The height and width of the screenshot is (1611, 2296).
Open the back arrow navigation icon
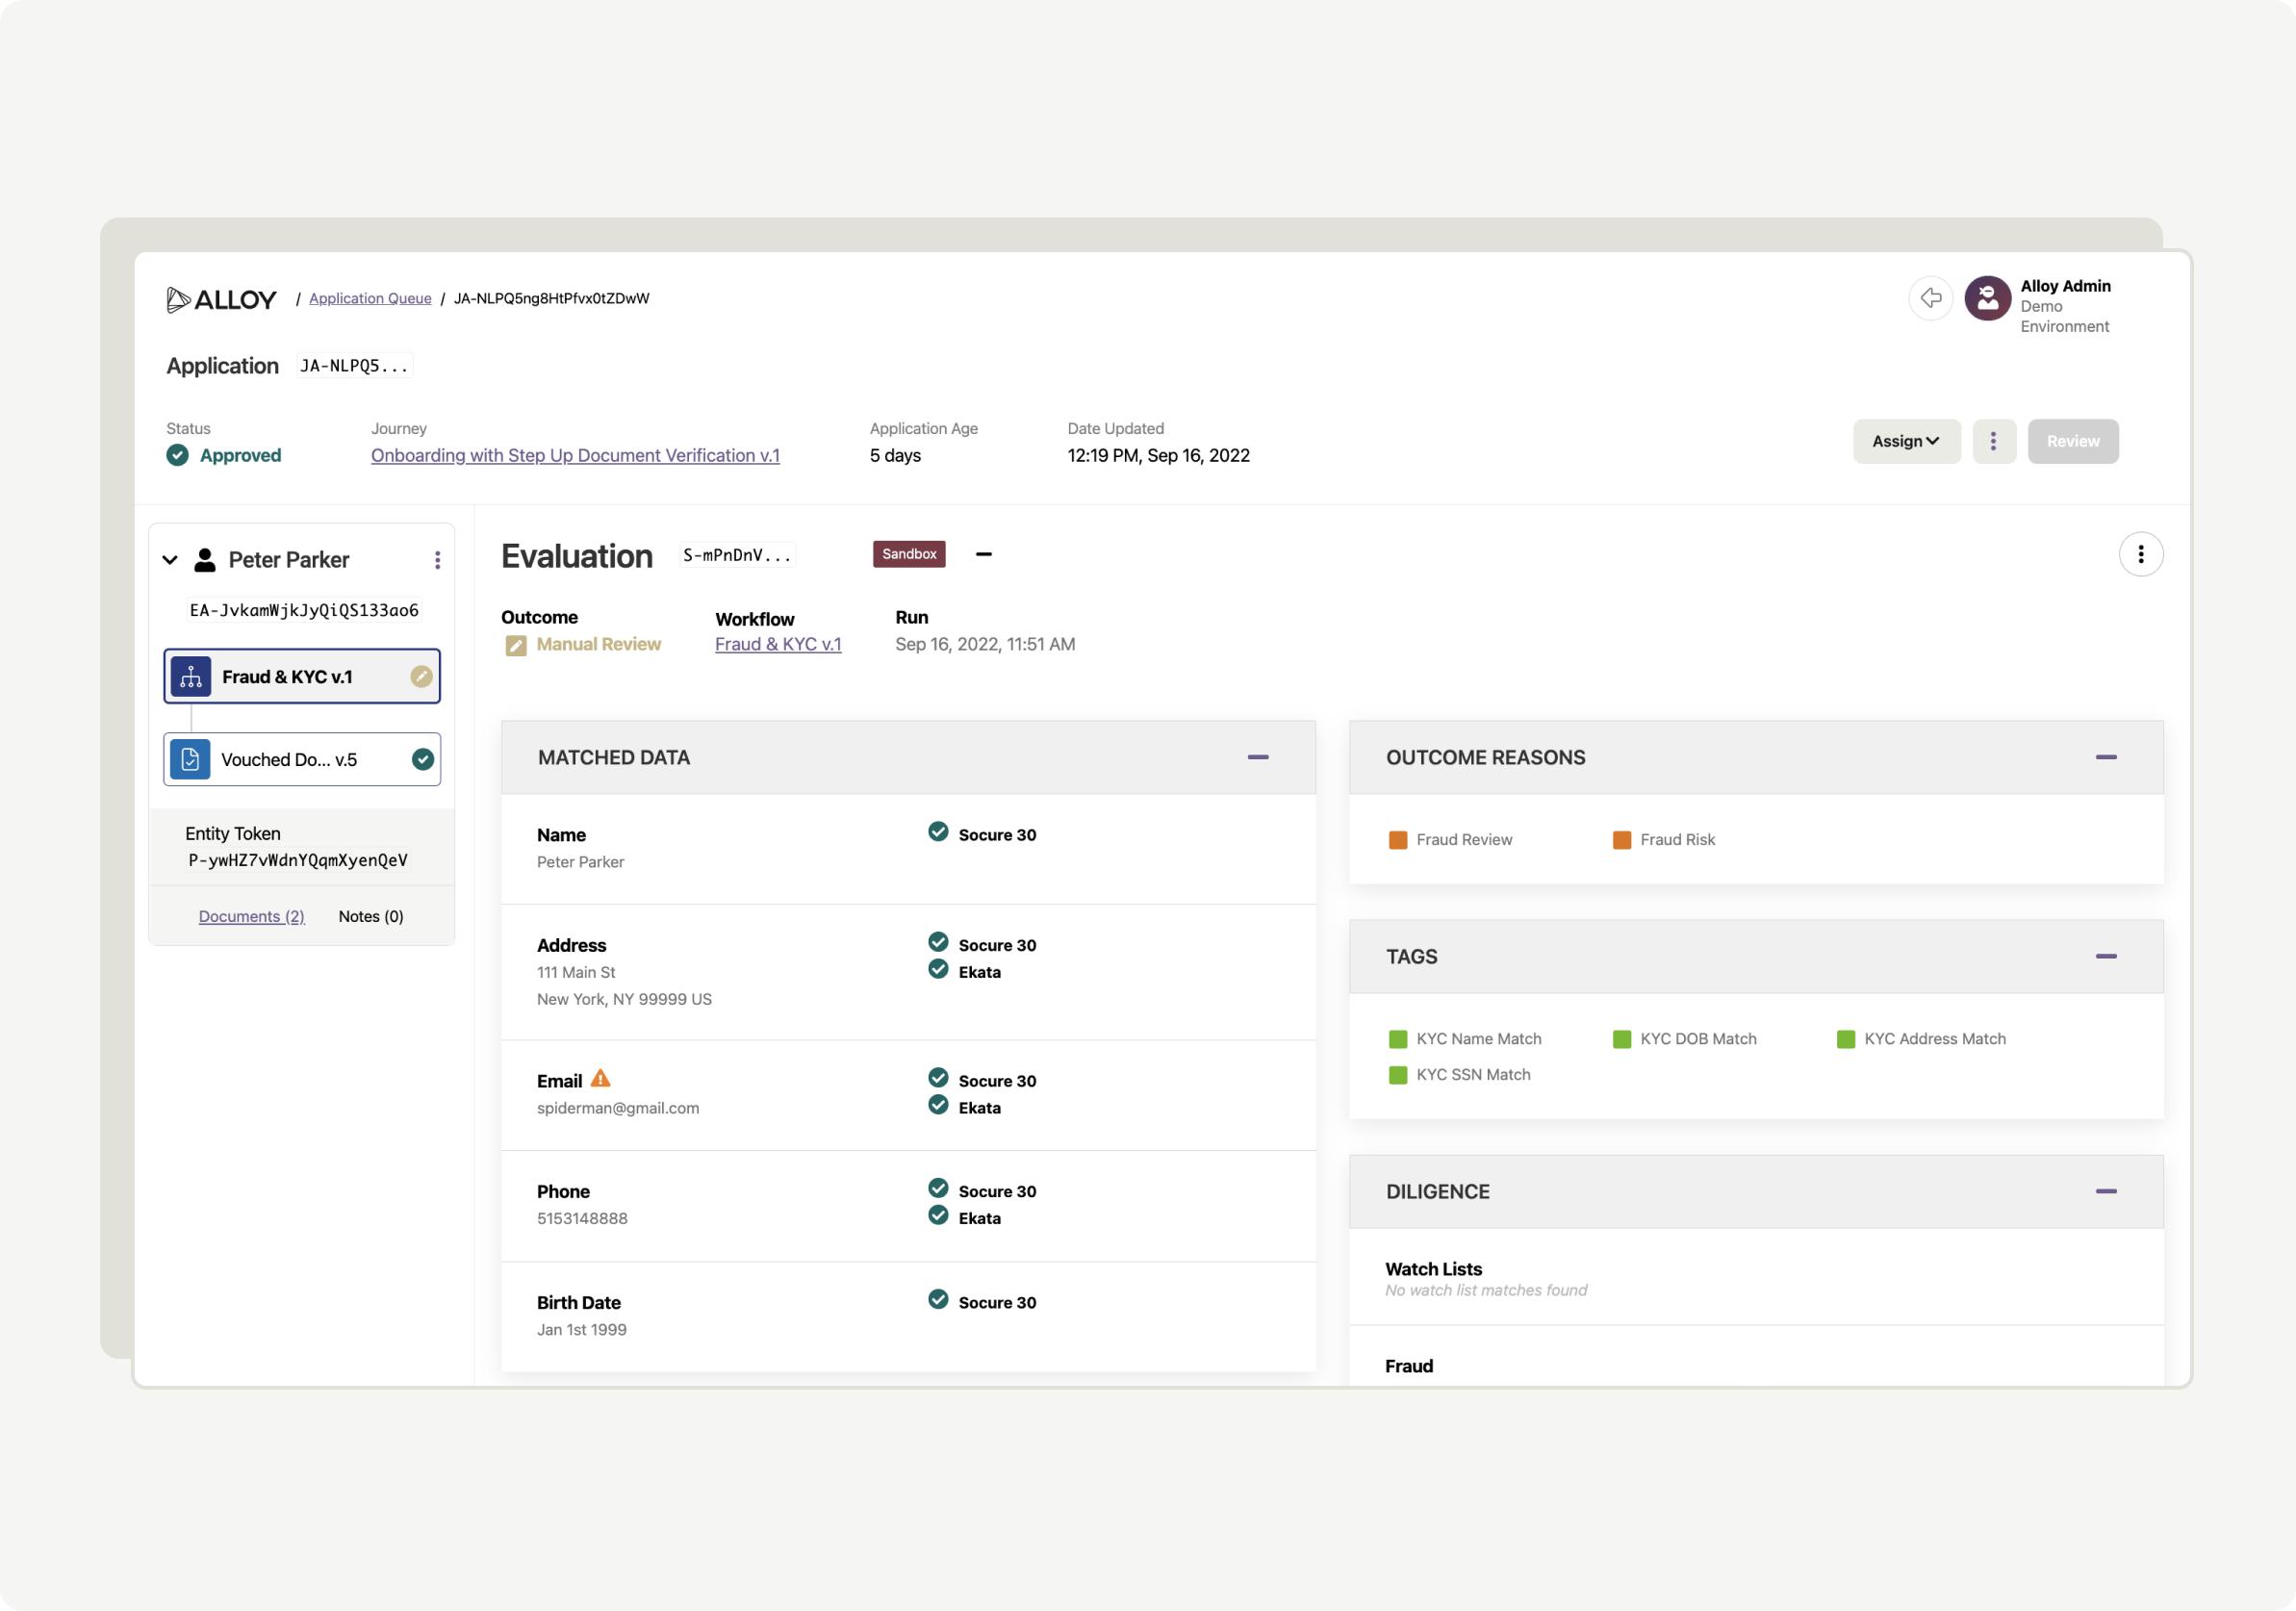(1931, 298)
